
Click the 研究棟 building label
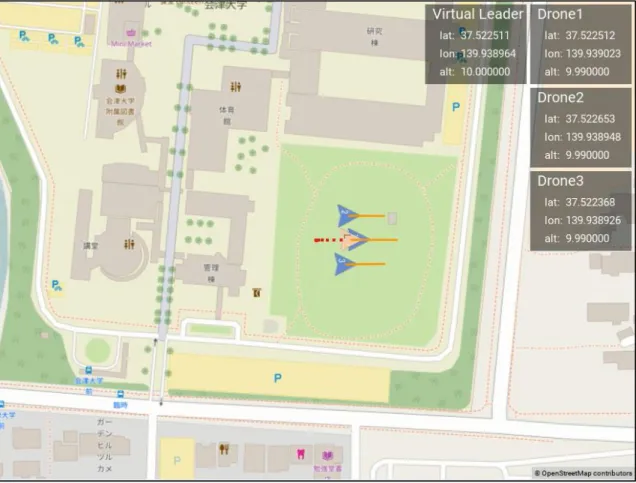(x=375, y=36)
